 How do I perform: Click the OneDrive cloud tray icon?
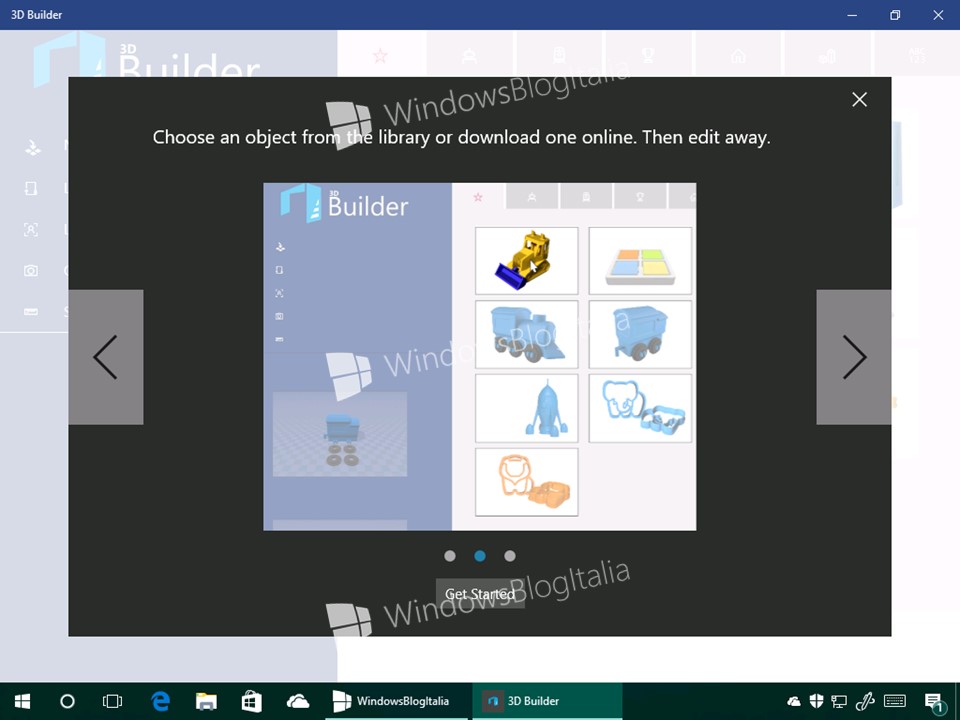tap(793, 702)
